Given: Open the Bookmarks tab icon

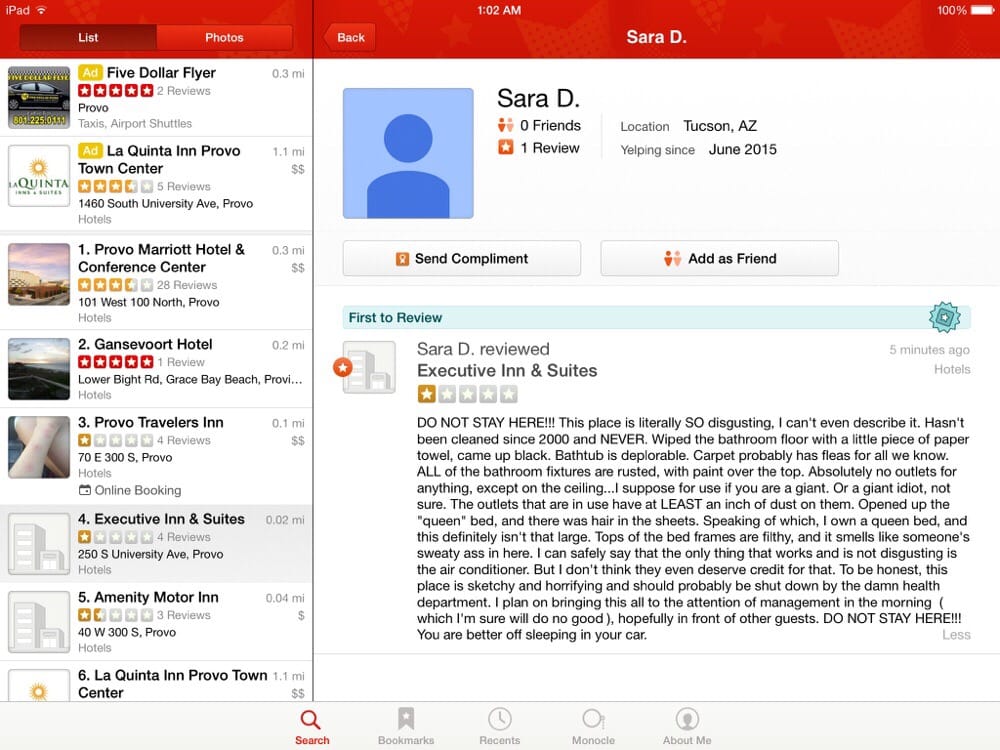Looking at the screenshot, I should pos(406,719).
